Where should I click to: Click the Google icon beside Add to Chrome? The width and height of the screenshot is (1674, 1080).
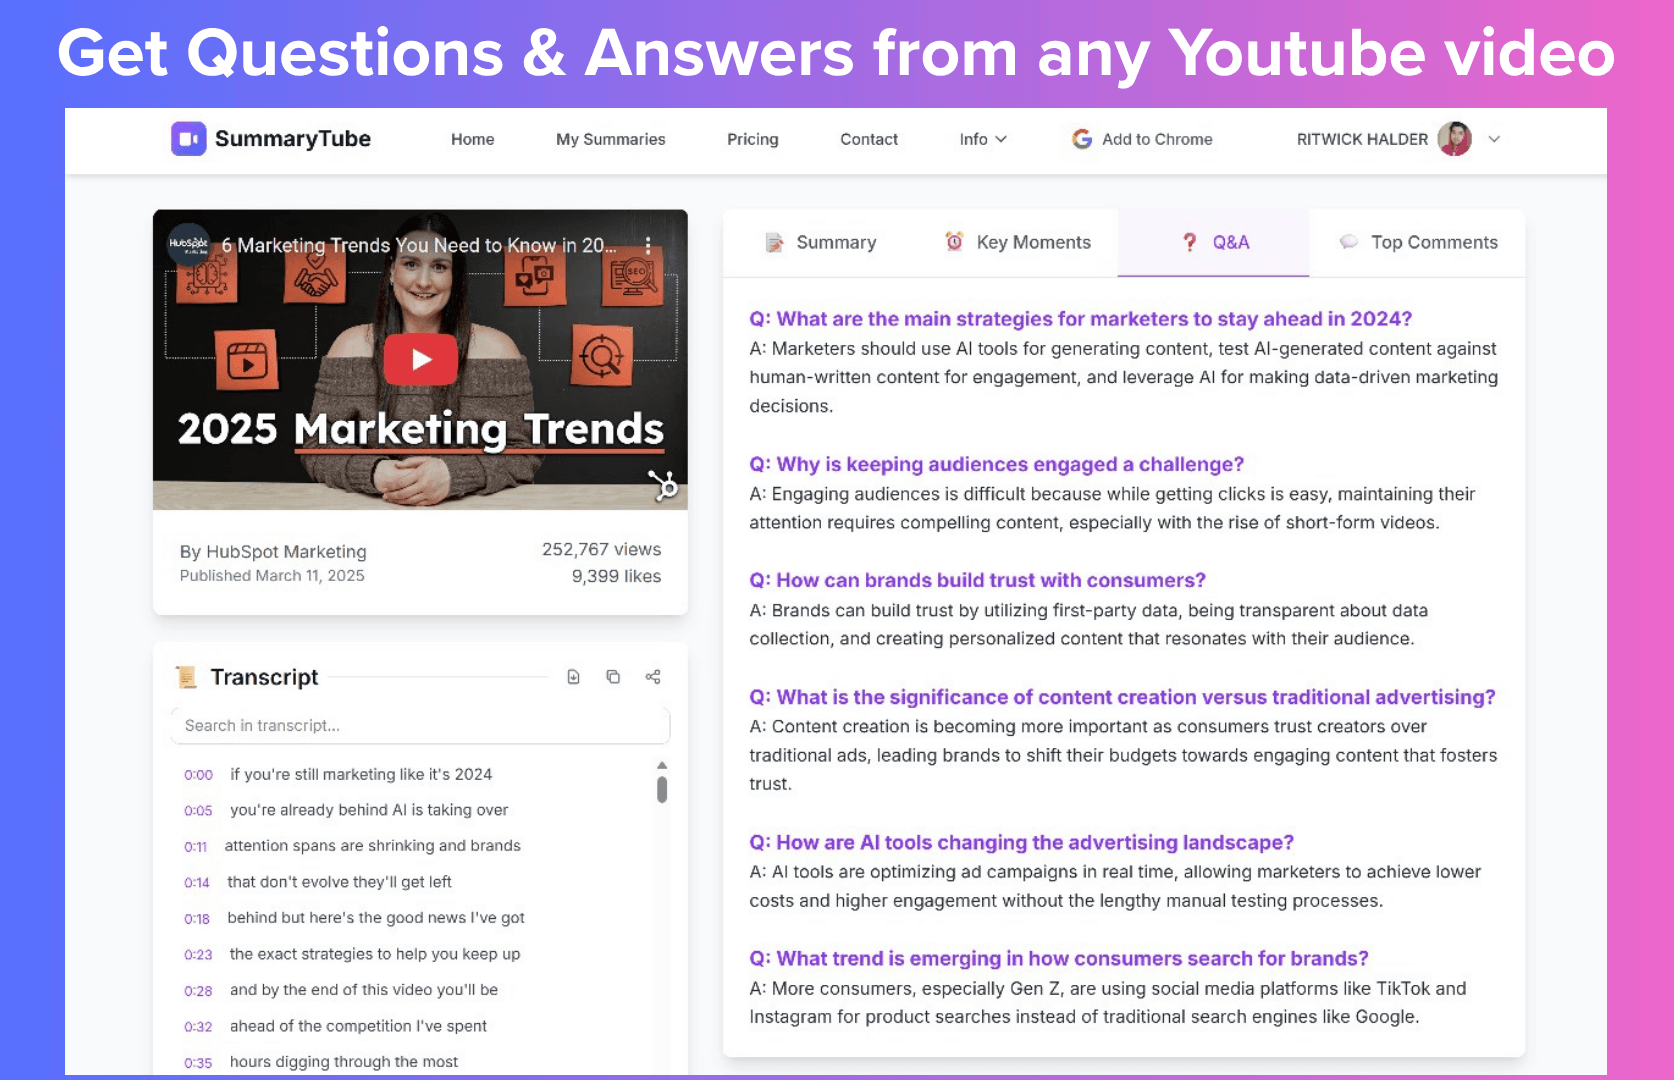[x=1082, y=139]
